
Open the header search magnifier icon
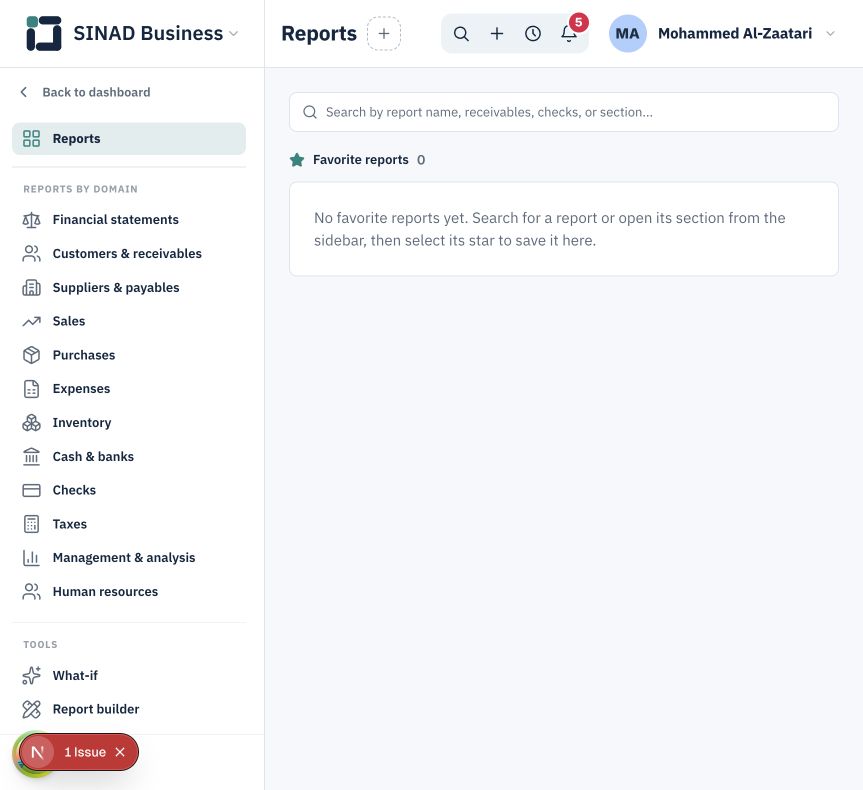point(461,34)
